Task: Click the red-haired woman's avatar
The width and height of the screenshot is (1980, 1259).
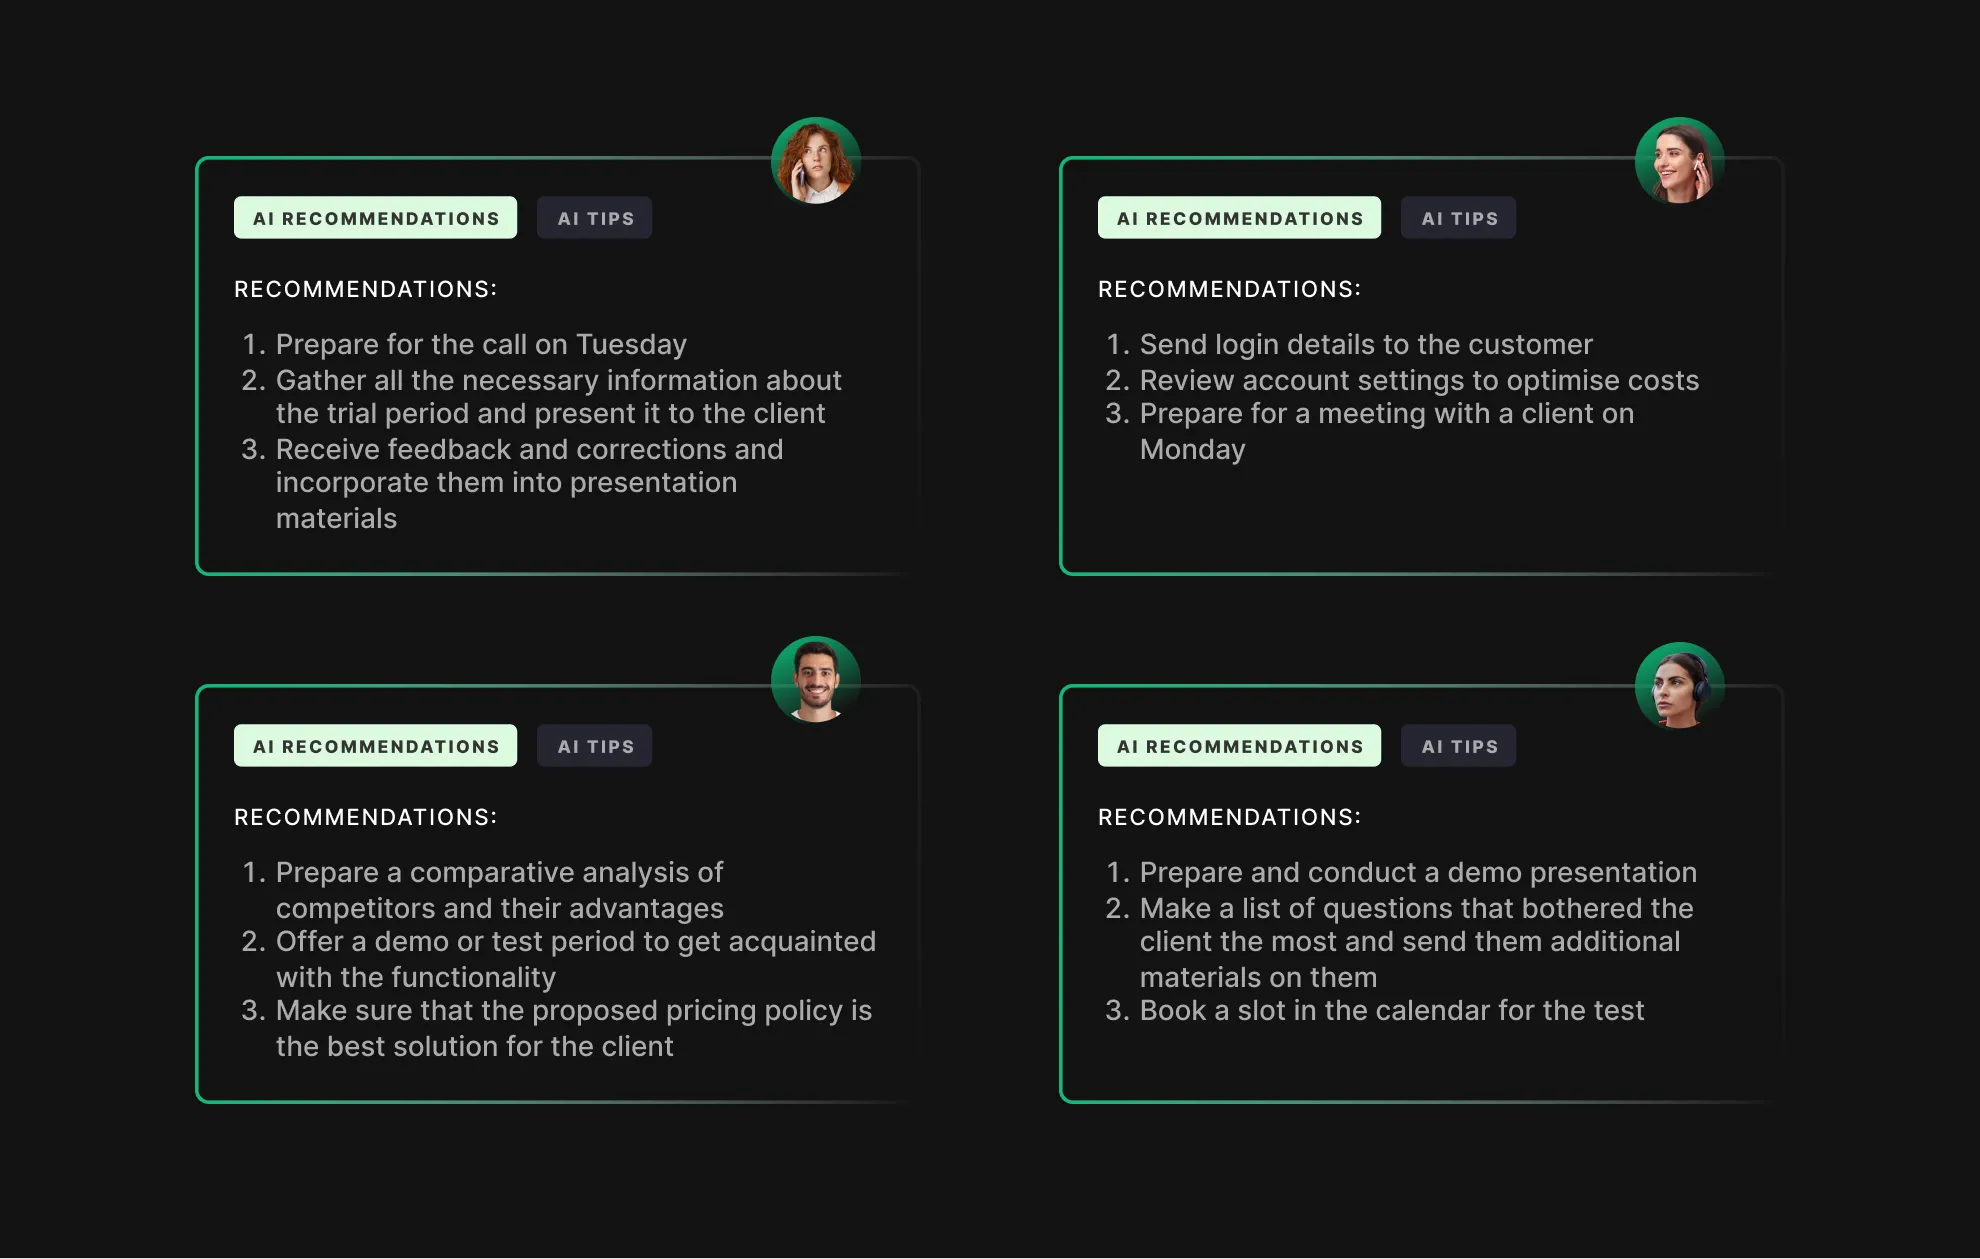Action: [x=813, y=163]
